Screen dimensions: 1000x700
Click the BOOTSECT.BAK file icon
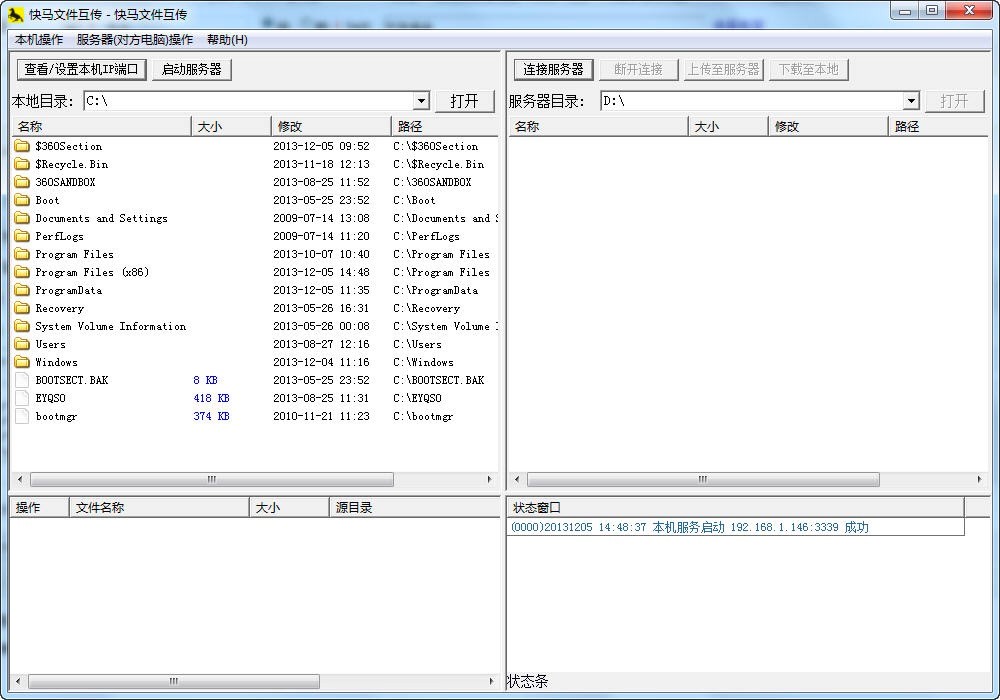(x=22, y=380)
